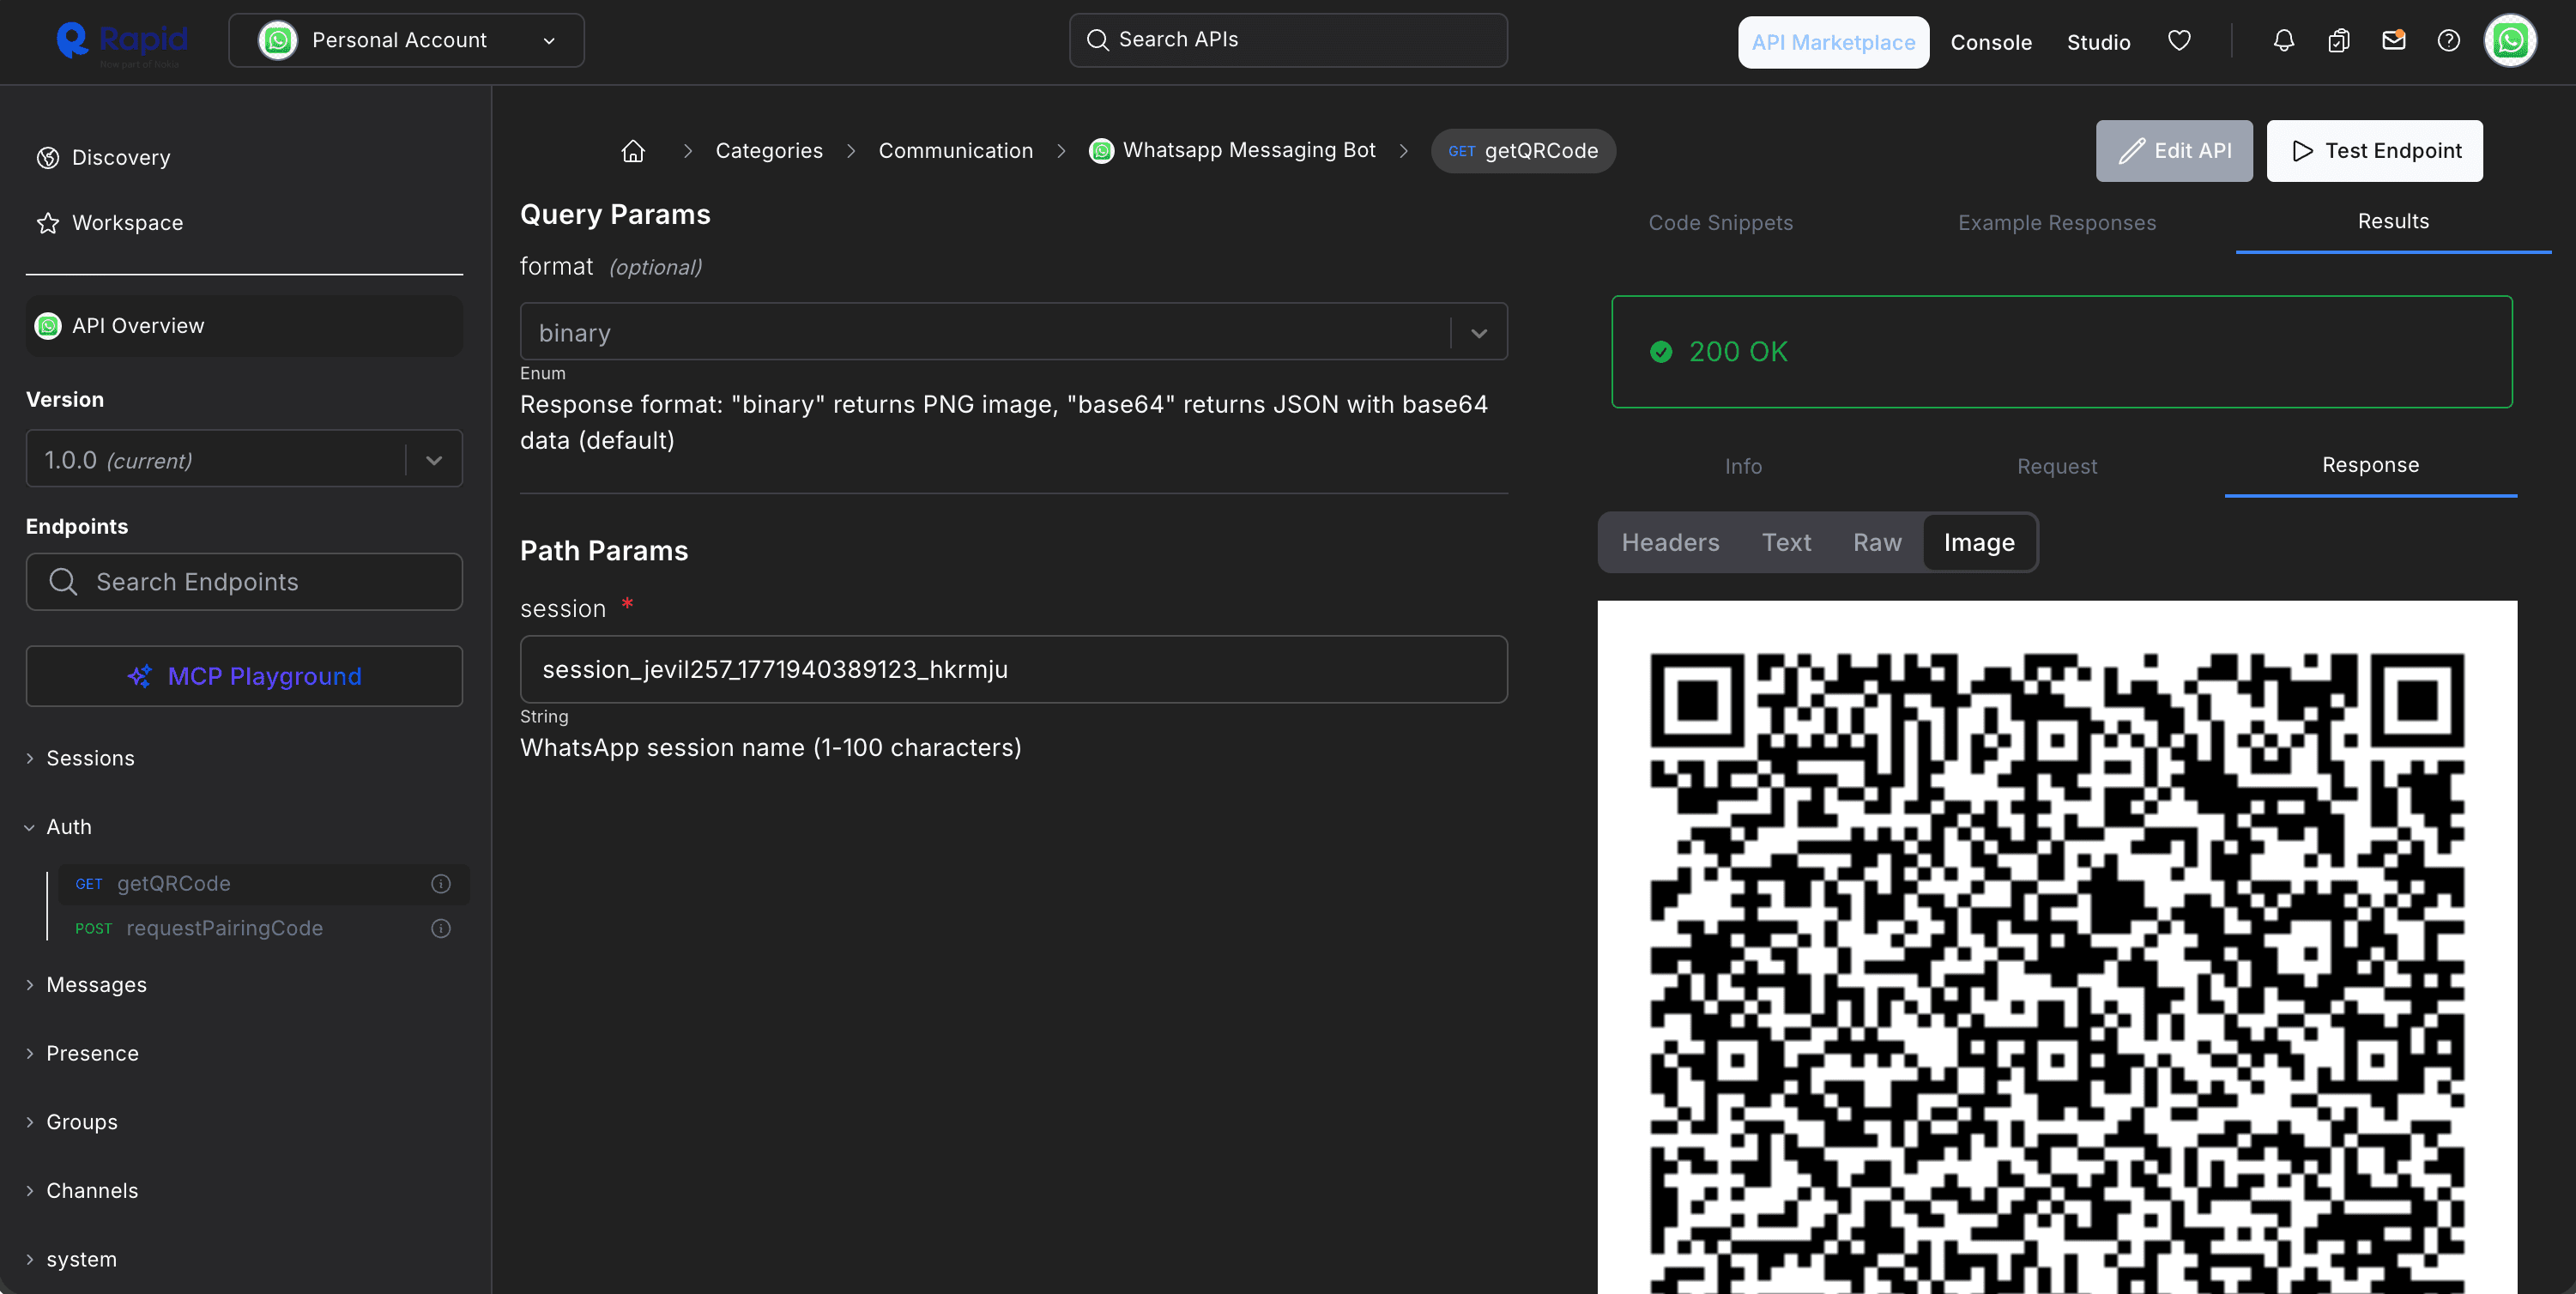Open the orders clipboard icon
Image resolution: width=2576 pixels, height=1294 pixels.
tap(2339, 40)
